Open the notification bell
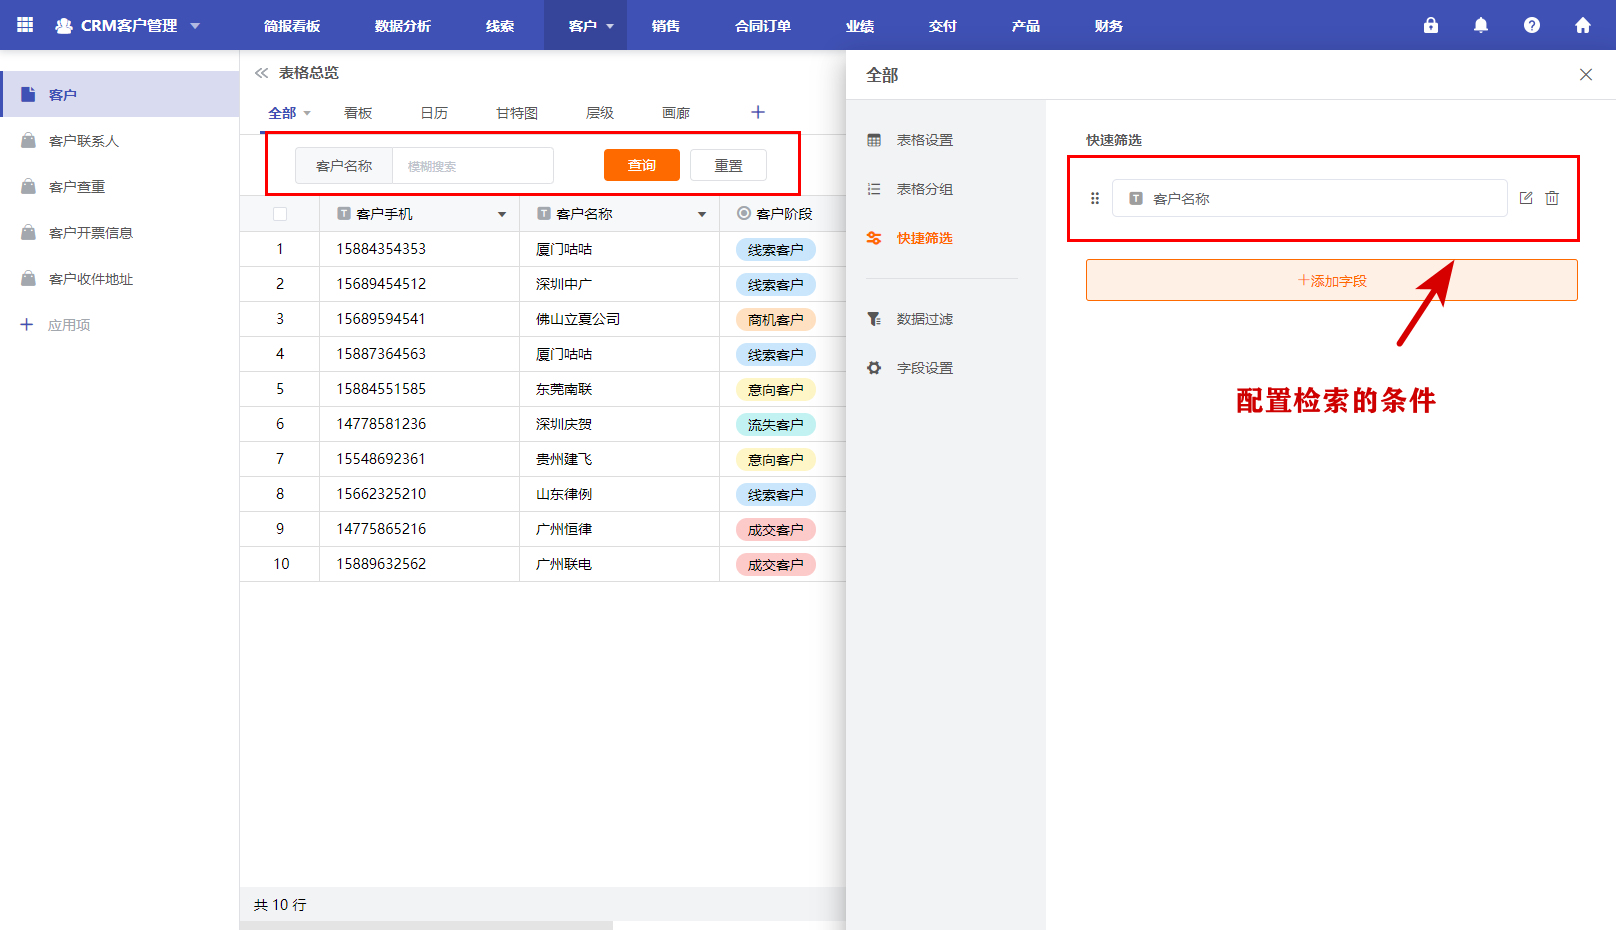This screenshot has width=1616, height=930. click(x=1481, y=25)
